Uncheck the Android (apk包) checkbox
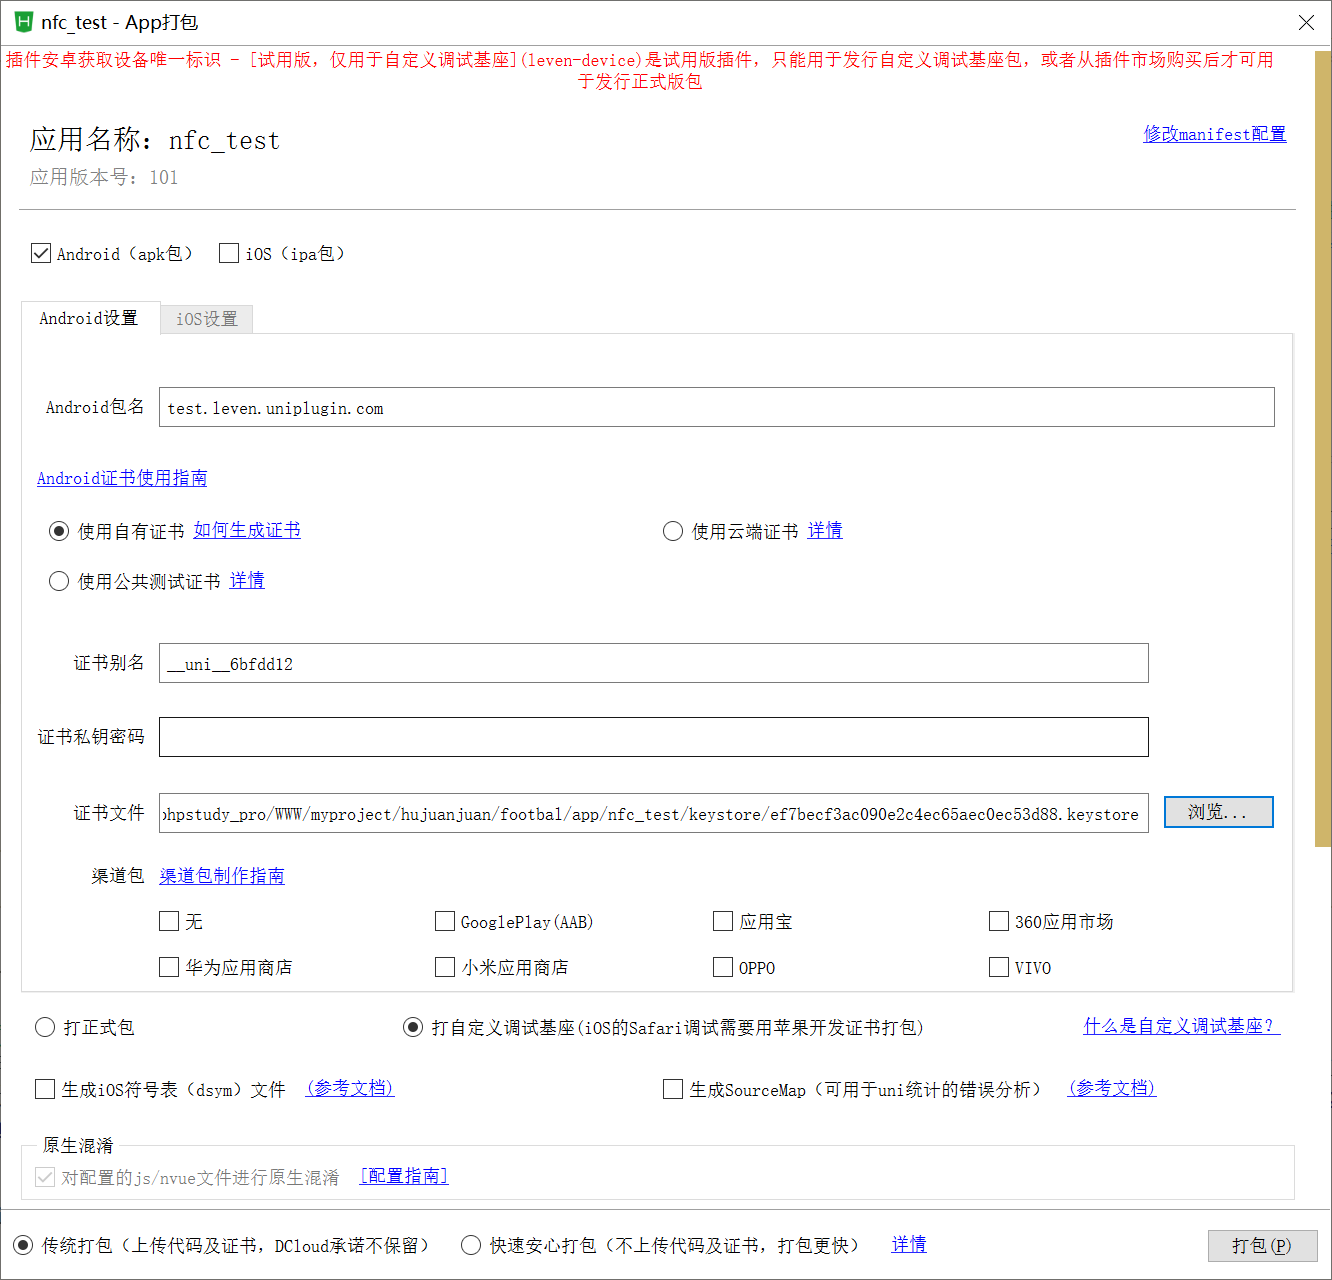Screen dimensions: 1332x1280 point(40,253)
